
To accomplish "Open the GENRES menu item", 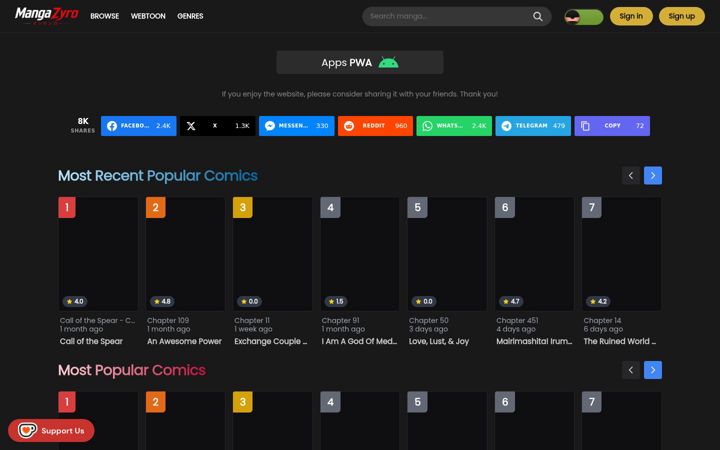I will point(190,16).
